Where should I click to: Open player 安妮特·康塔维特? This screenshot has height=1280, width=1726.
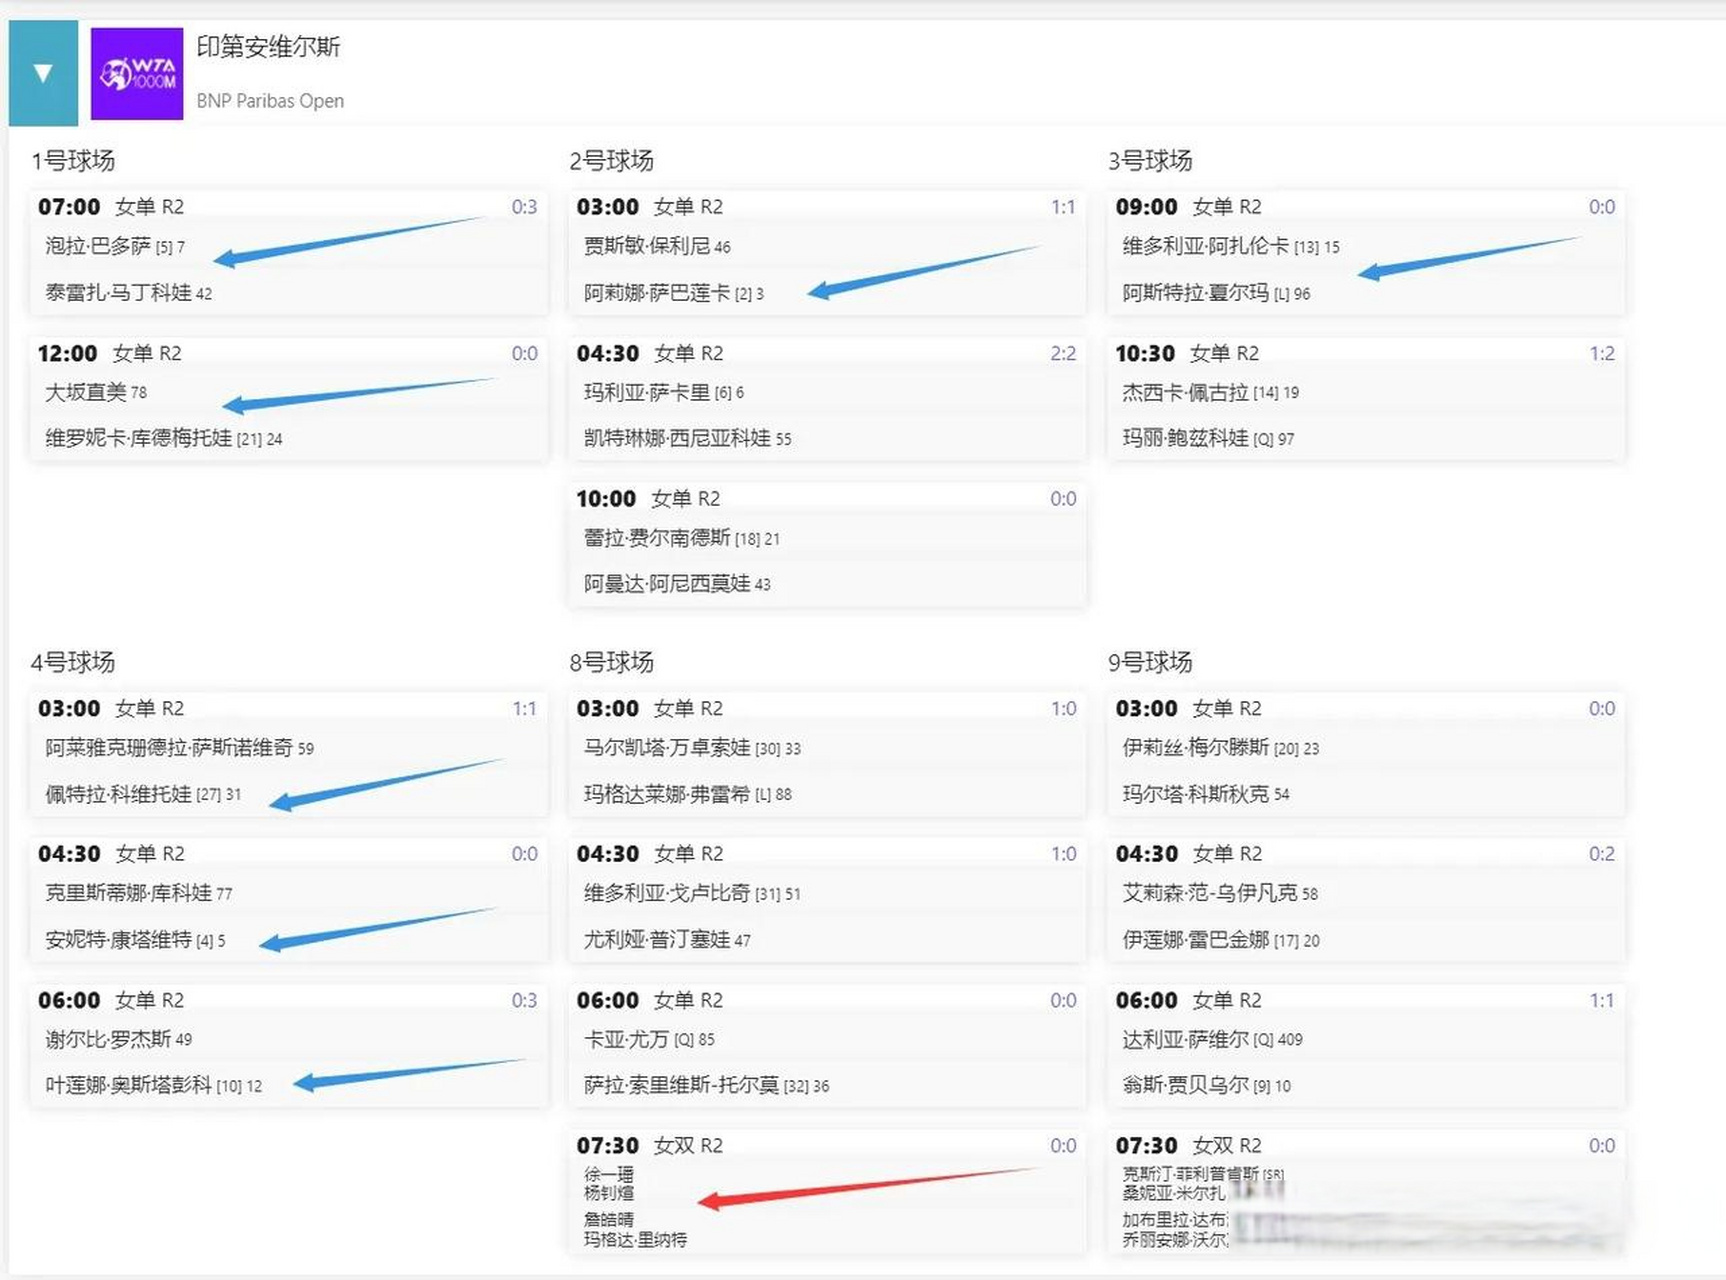(x=118, y=939)
